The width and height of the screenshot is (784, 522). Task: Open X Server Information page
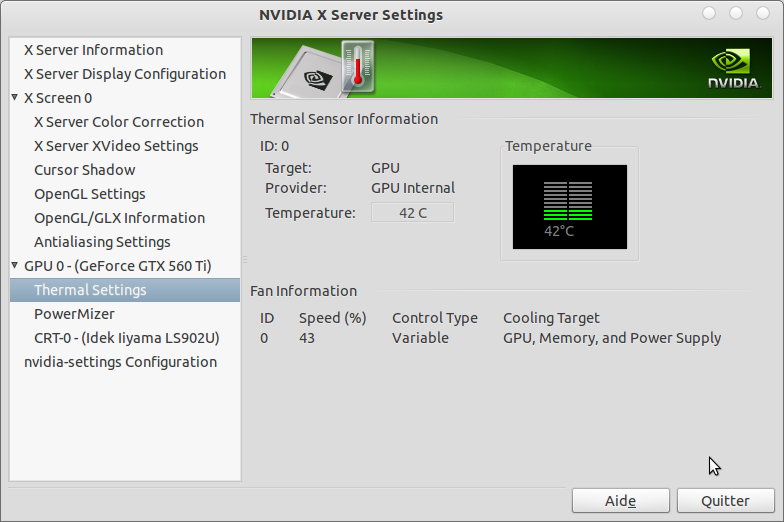[x=94, y=50]
